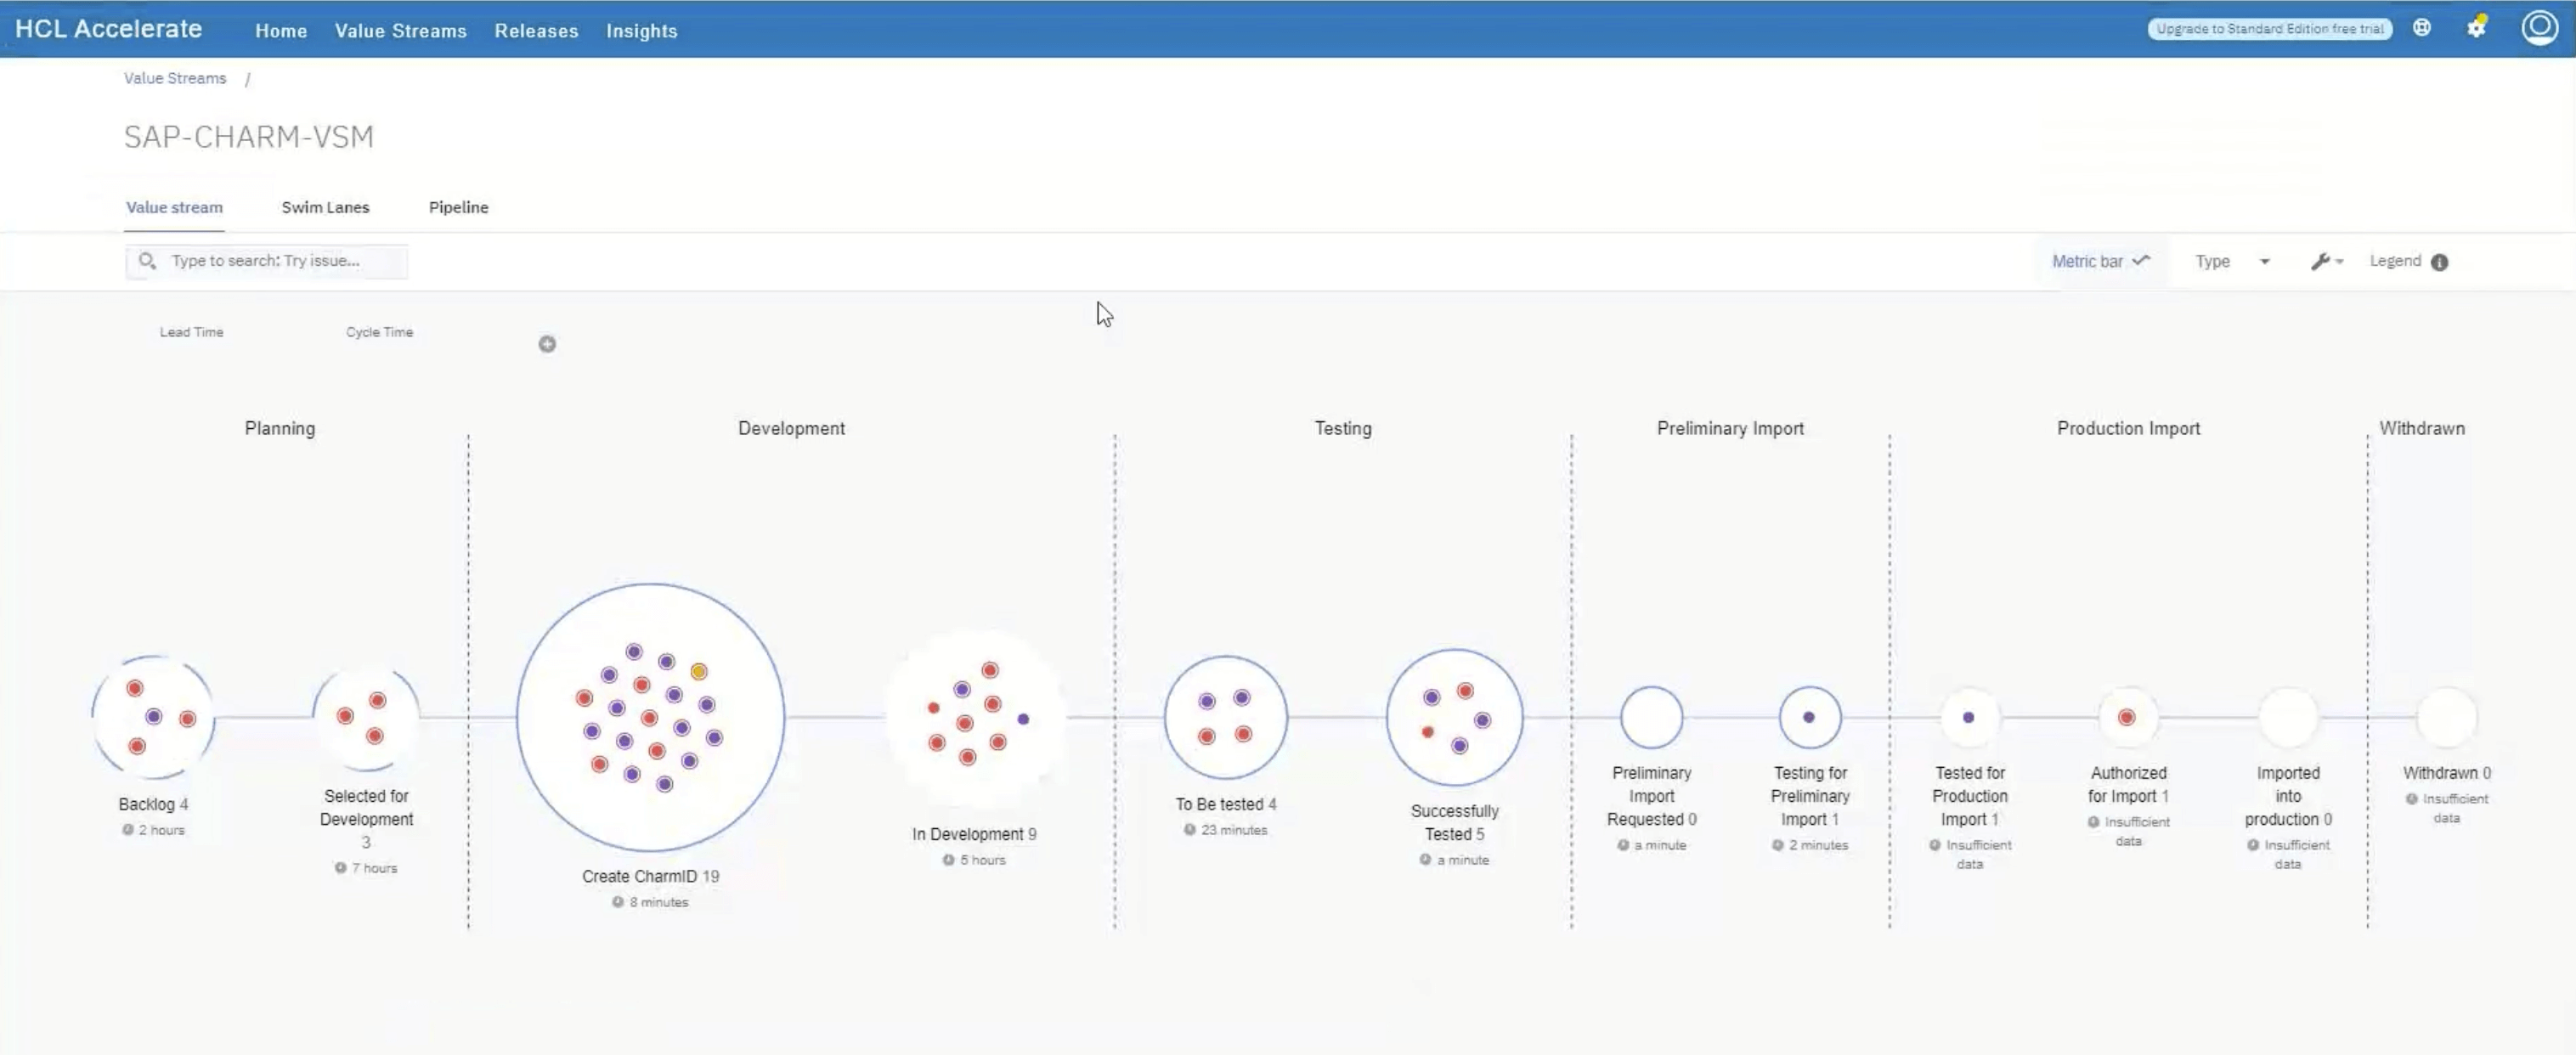The image size is (2576, 1055).
Task: Select the Create CharmID stage circle
Action: pos(651,717)
